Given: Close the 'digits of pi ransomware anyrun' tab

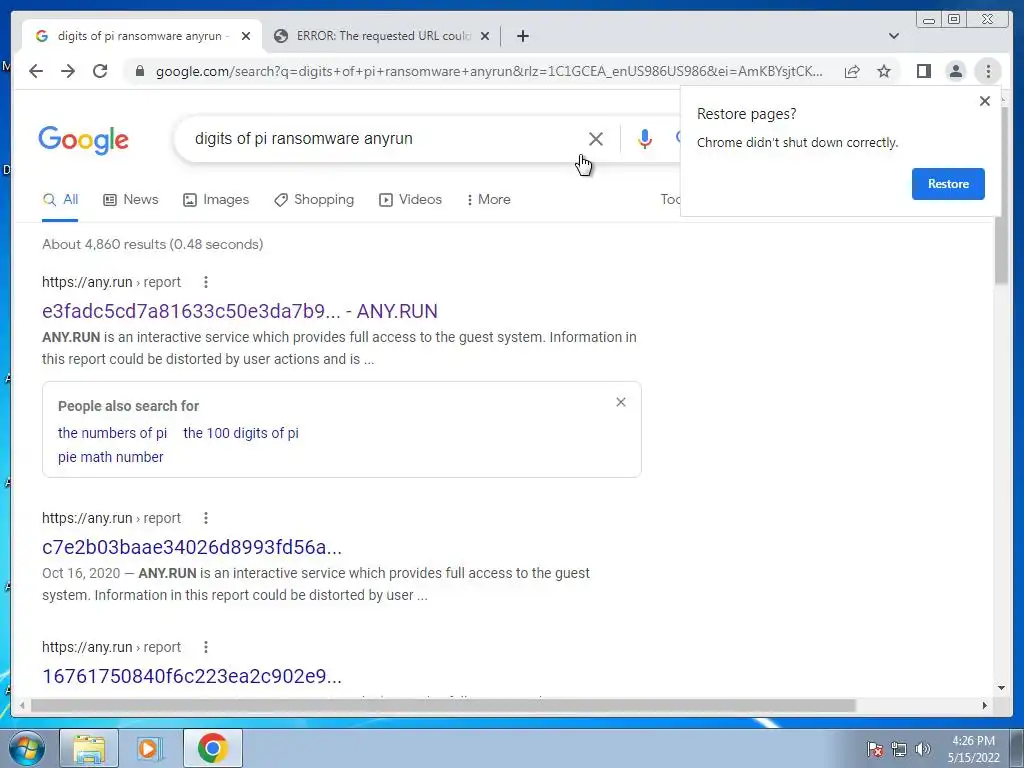Looking at the screenshot, I should click(246, 36).
